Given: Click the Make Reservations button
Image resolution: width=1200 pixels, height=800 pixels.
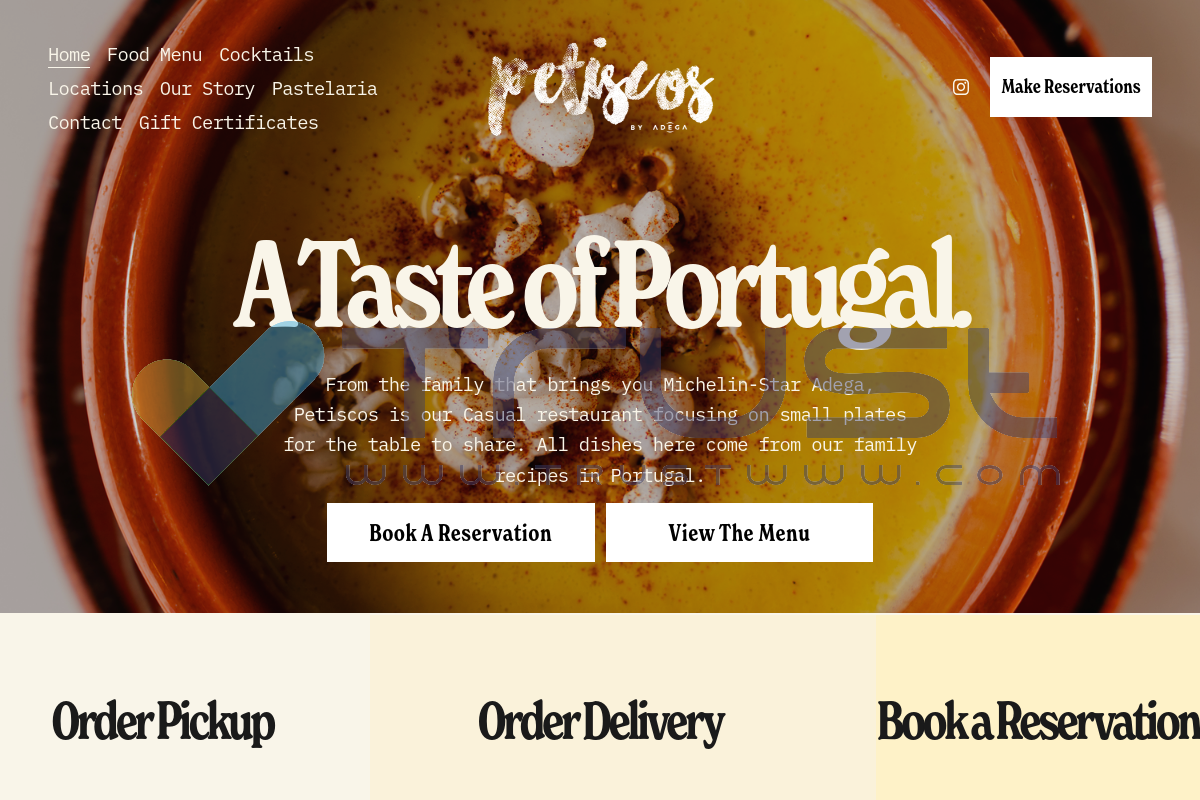Looking at the screenshot, I should [x=1071, y=87].
